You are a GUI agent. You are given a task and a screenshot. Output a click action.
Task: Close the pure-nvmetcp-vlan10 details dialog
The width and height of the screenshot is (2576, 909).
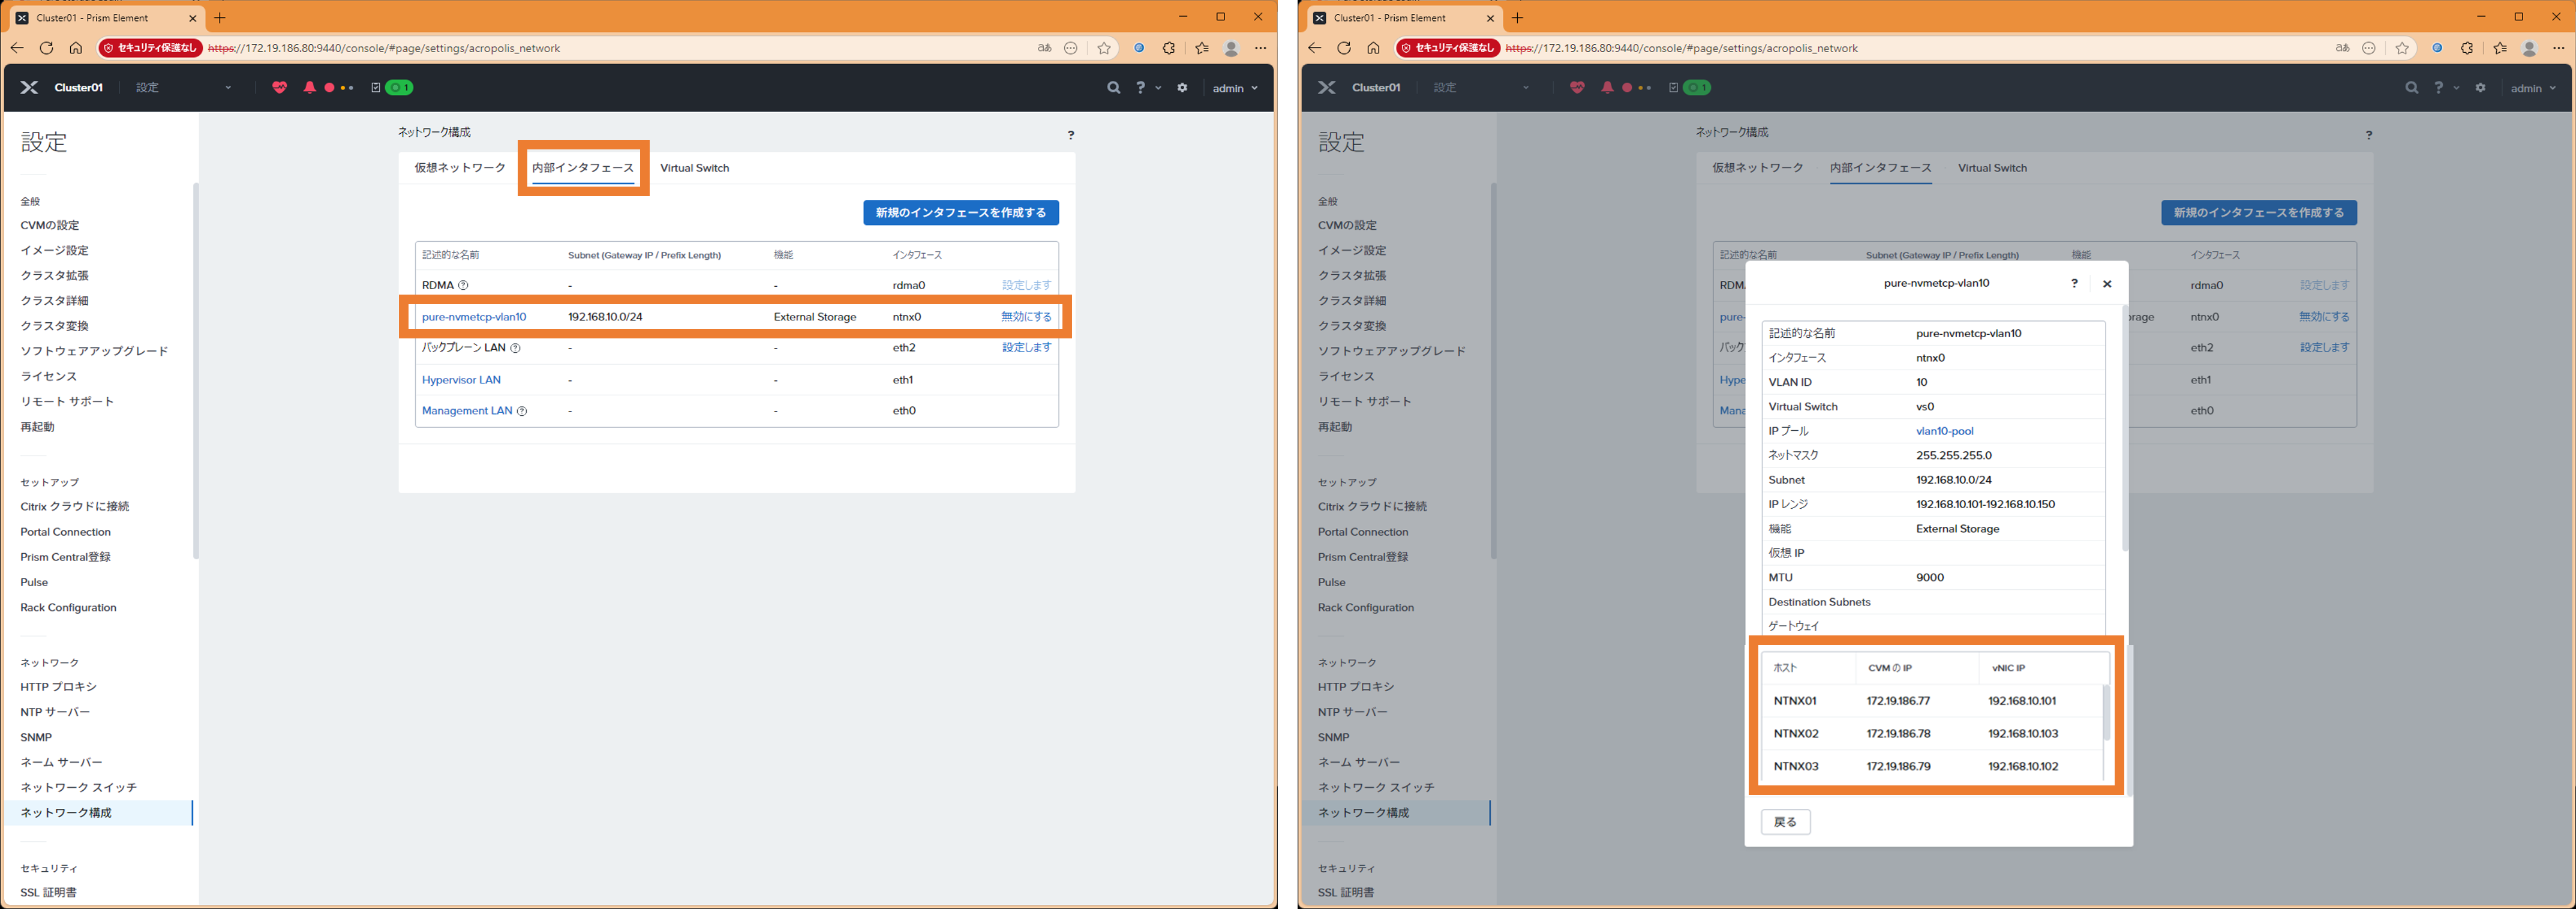[2107, 284]
